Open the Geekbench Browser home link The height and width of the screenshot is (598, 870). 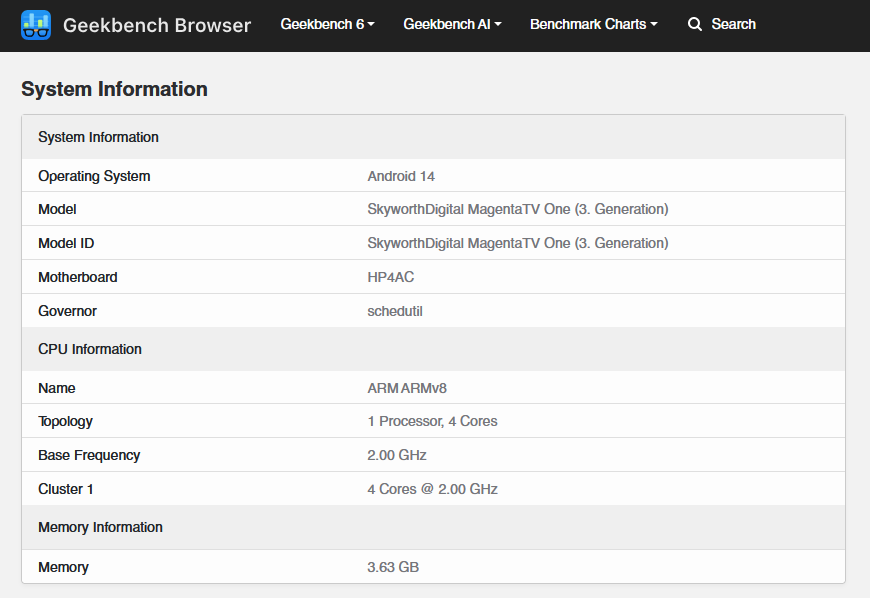(157, 25)
